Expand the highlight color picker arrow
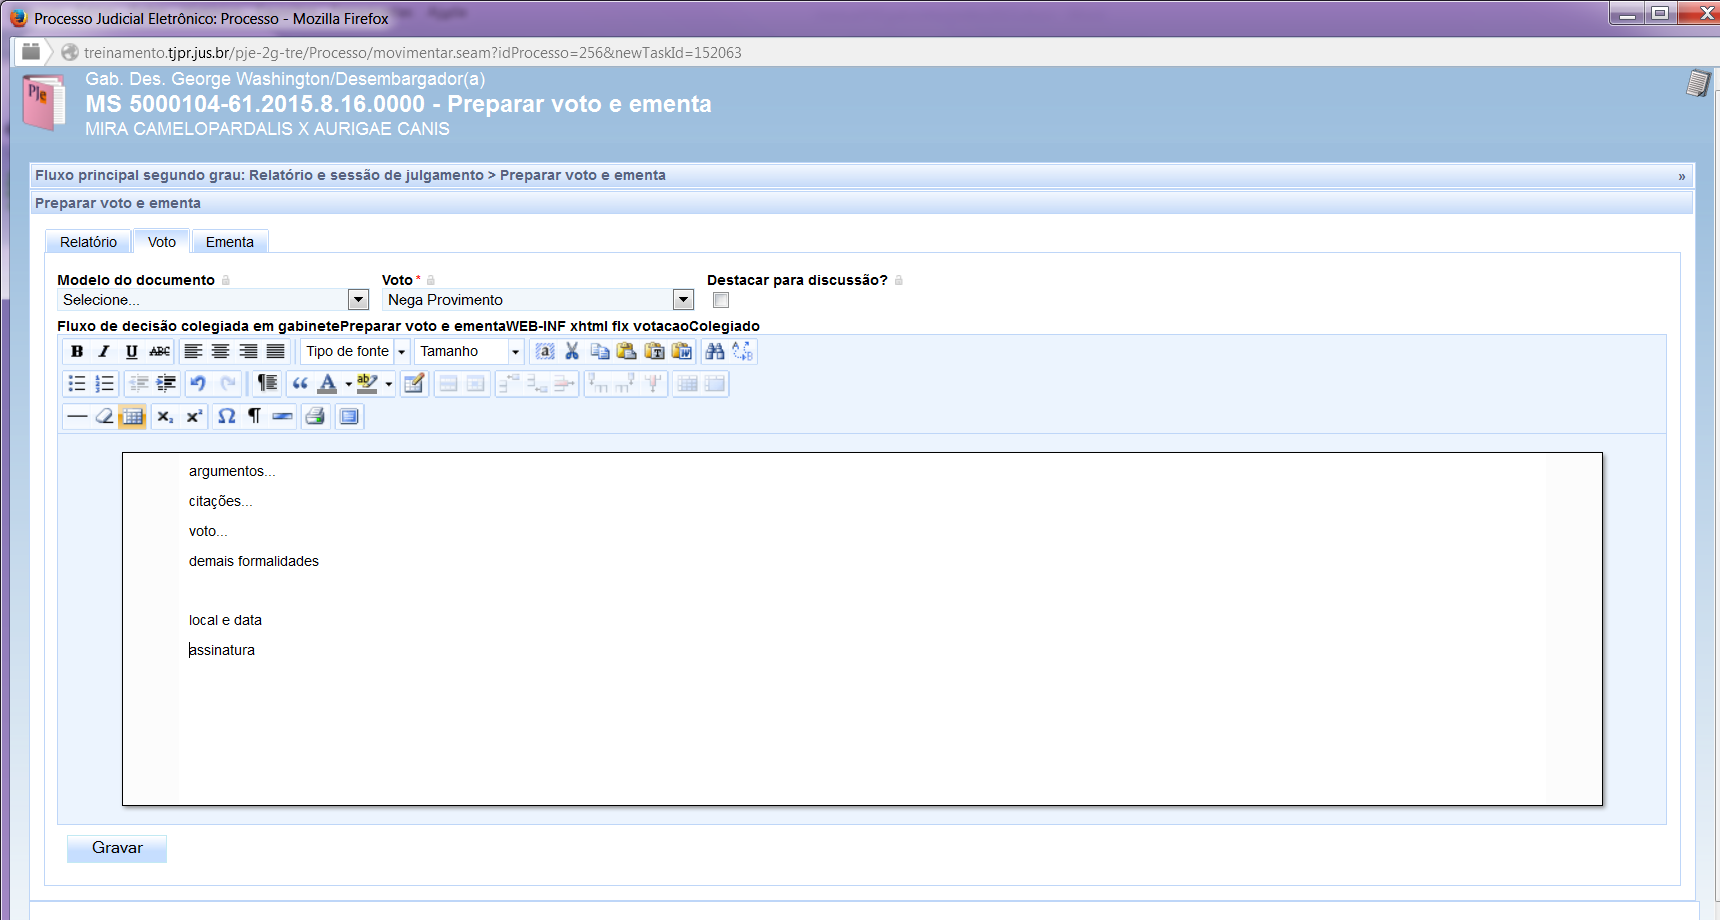 (x=389, y=384)
